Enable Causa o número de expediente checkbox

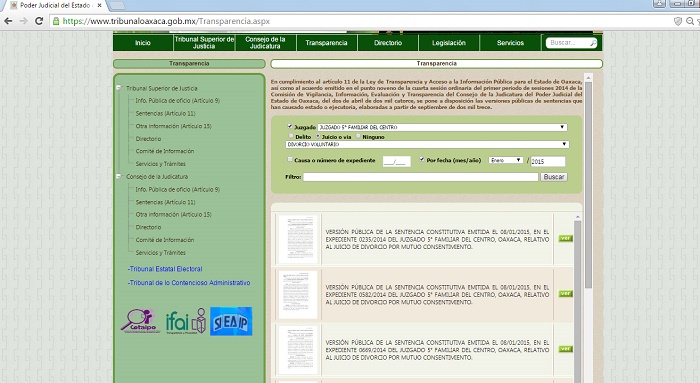point(290,159)
